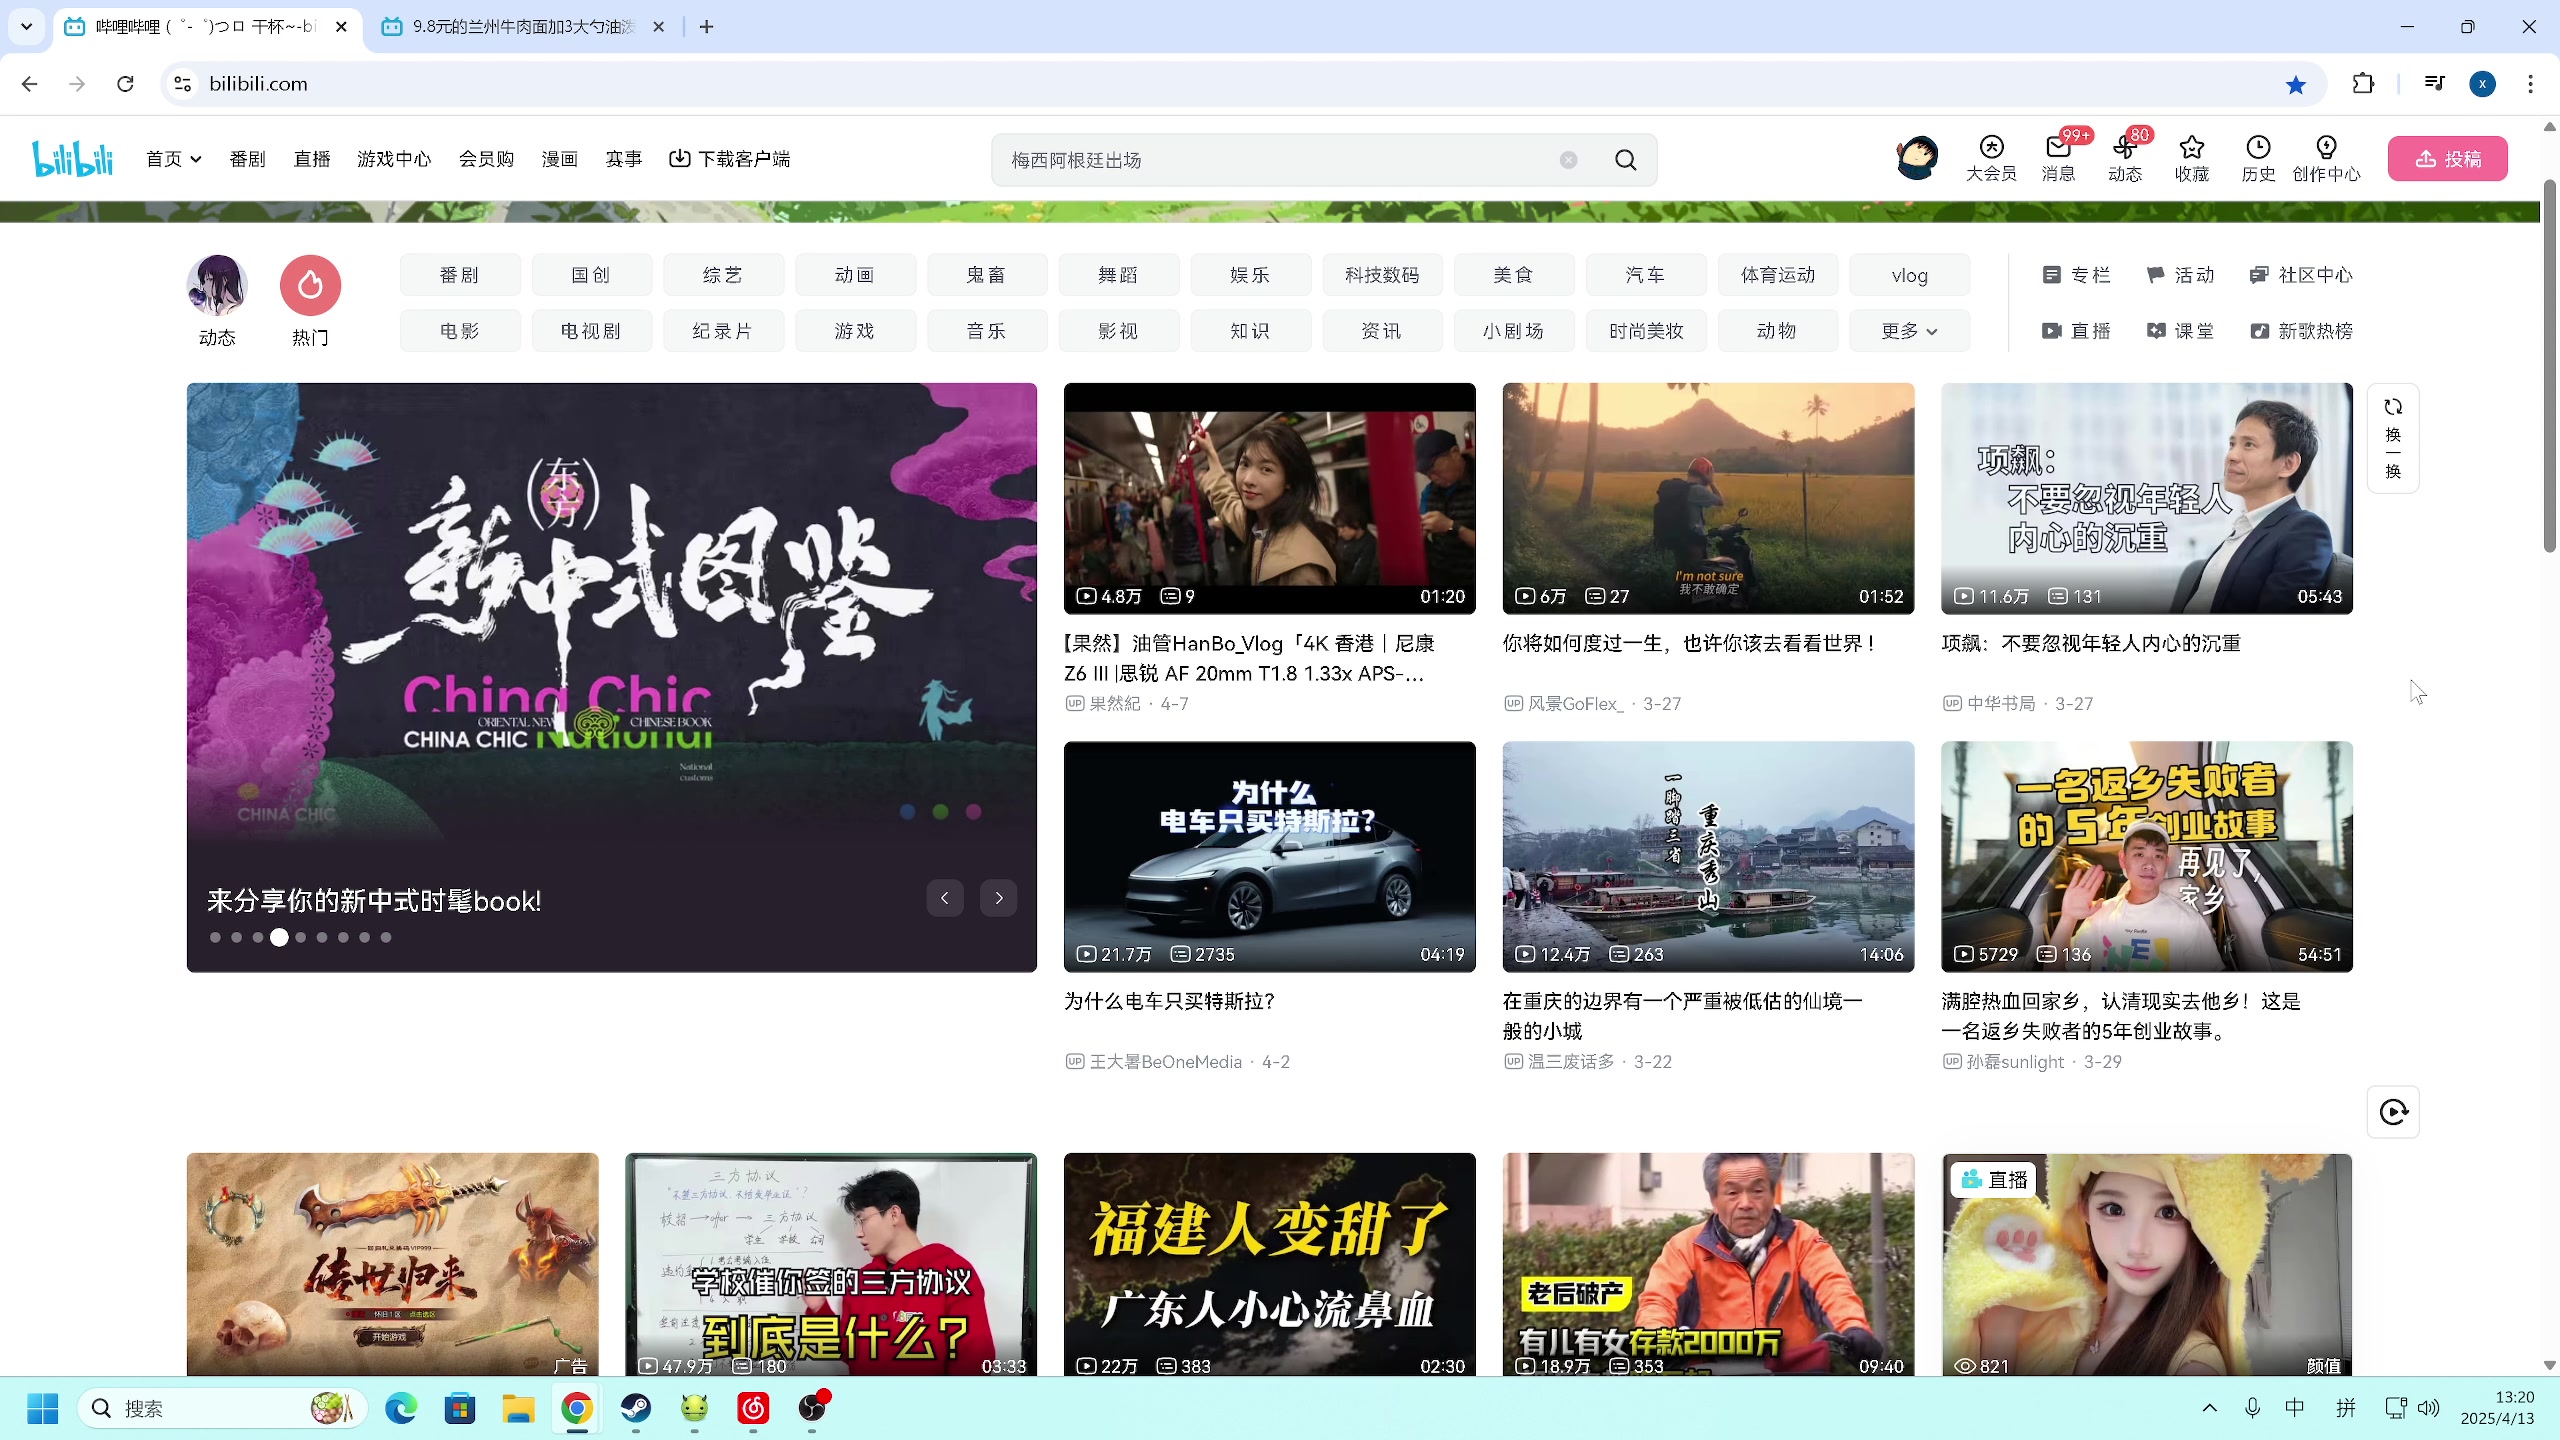The width and height of the screenshot is (2560, 1440).
Task: Open 为什么电车只买特斯拉 video thumbnail
Action: pos(1269,856)
